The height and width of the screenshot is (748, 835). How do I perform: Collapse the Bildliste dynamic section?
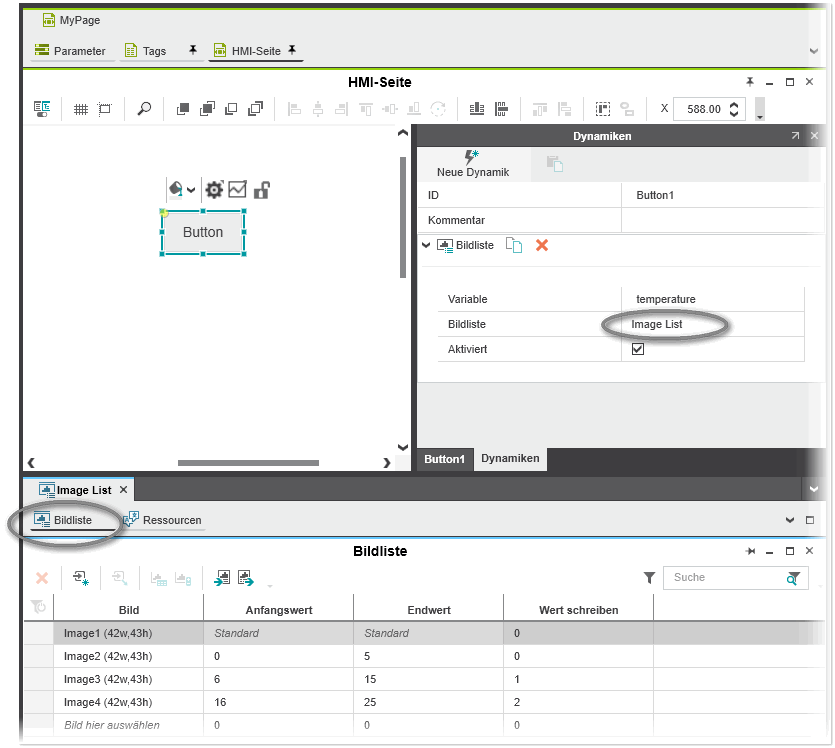coord(427,245)
